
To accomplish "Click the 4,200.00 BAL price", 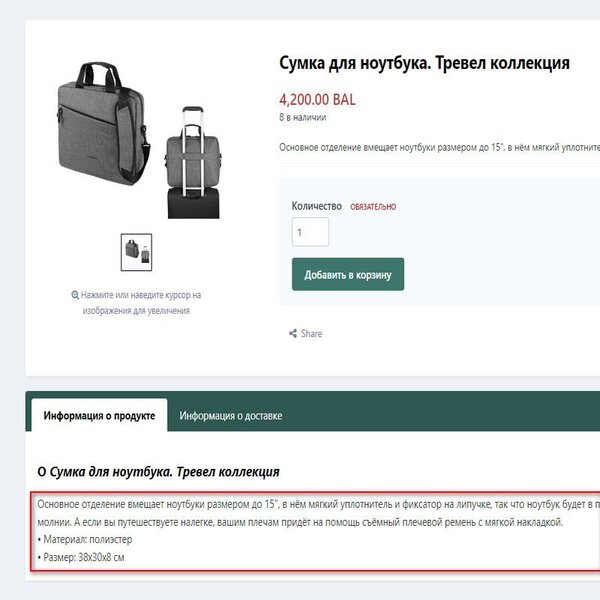I will point(317,99).
